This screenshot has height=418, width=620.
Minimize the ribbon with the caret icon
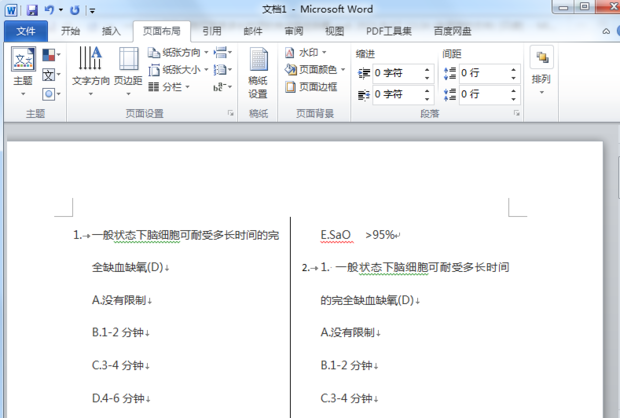pos(606,31)
